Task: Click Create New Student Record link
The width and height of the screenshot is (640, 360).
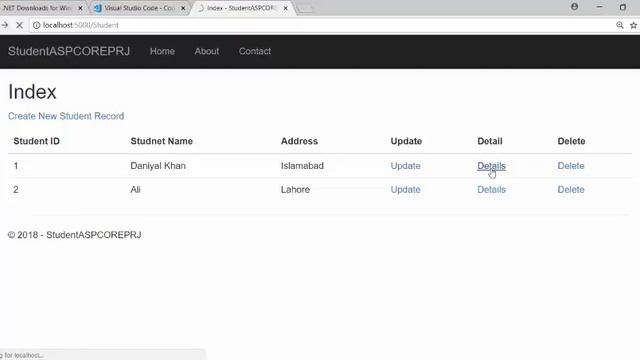Action: click(66, 116)
